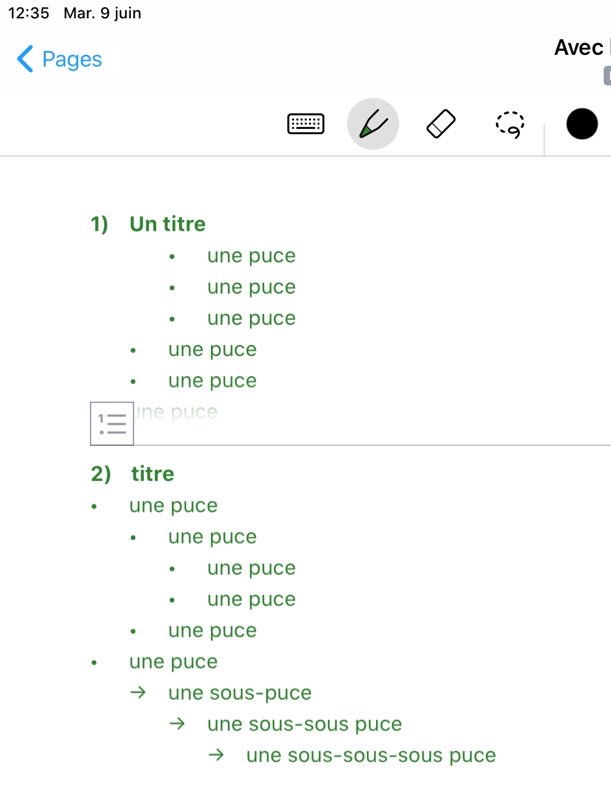The width and height of the screenshot is (611, 800).
Task: Tap the "2)" list number
Action: [101, 474]
